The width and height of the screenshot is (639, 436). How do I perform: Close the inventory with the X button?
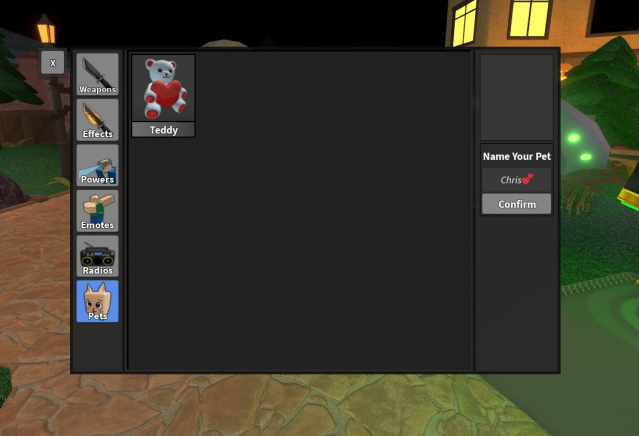[x=53, y=62]
